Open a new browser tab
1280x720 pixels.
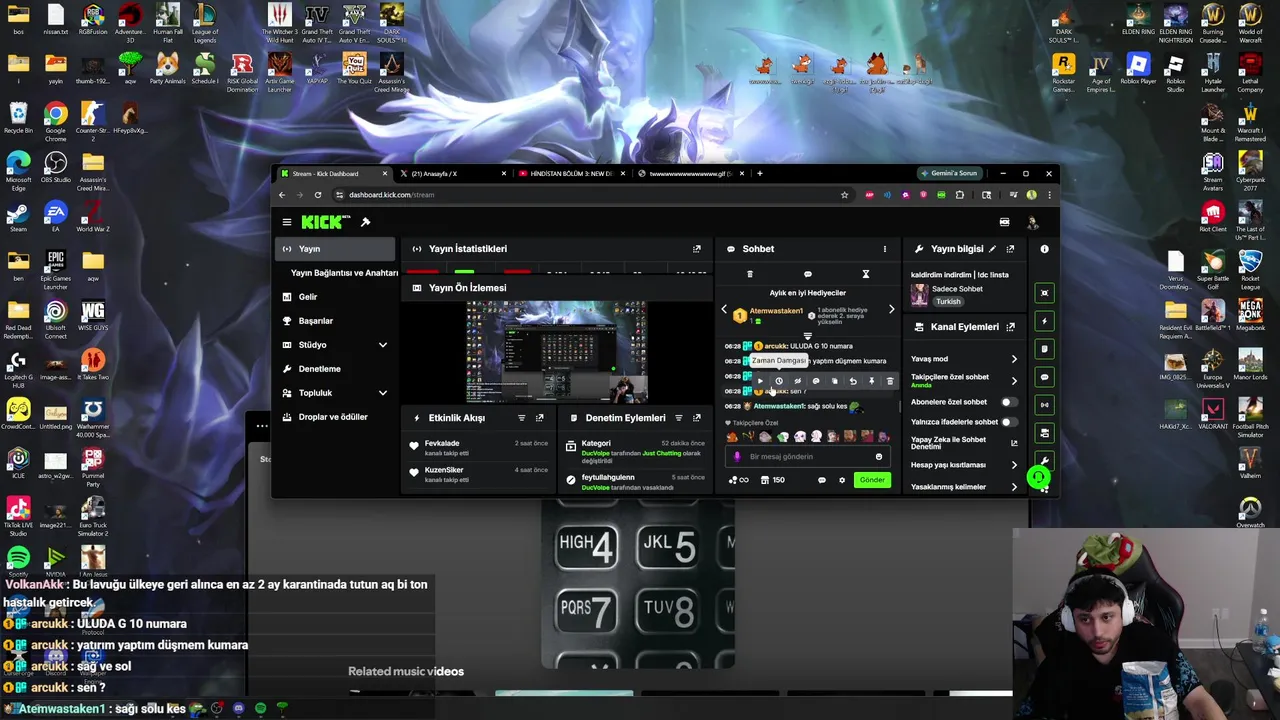point(759,174)
